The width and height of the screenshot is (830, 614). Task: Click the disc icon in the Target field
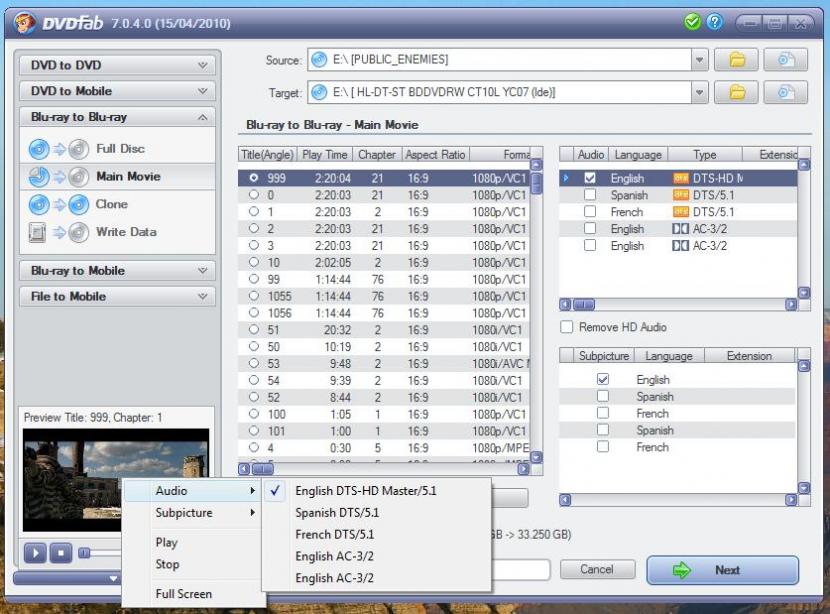point(319,93)
